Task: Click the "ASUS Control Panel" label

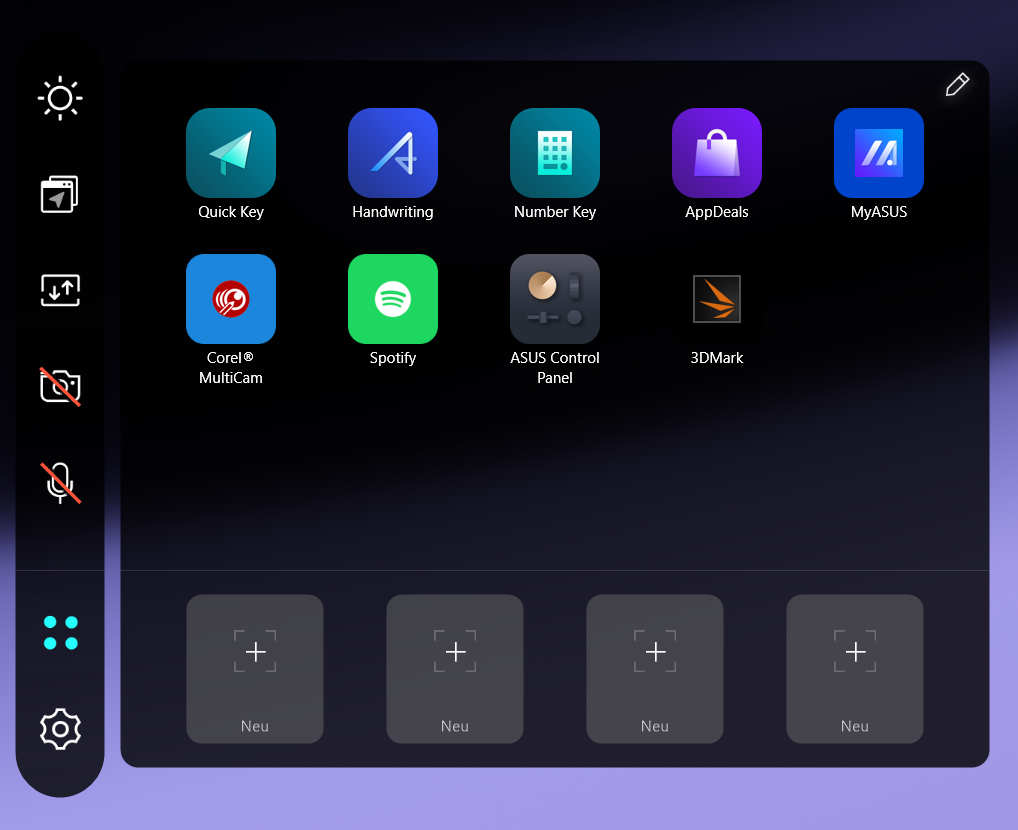Action: click(554, 368)
